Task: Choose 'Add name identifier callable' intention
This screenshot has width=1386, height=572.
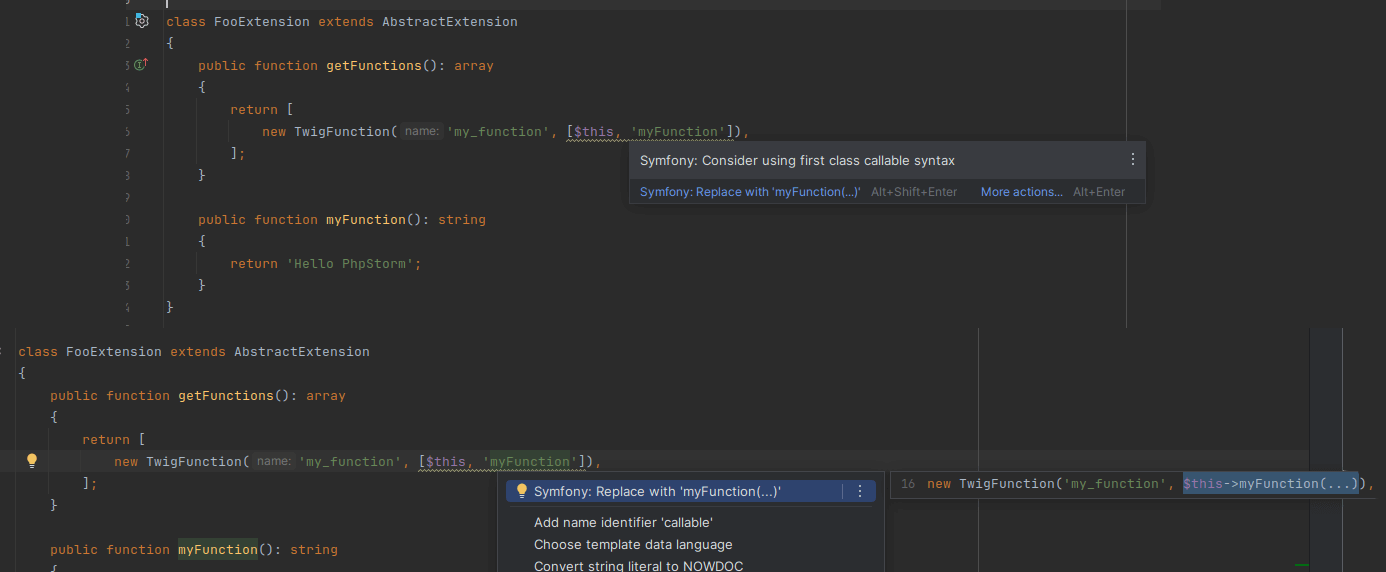Action: (623, 522)
